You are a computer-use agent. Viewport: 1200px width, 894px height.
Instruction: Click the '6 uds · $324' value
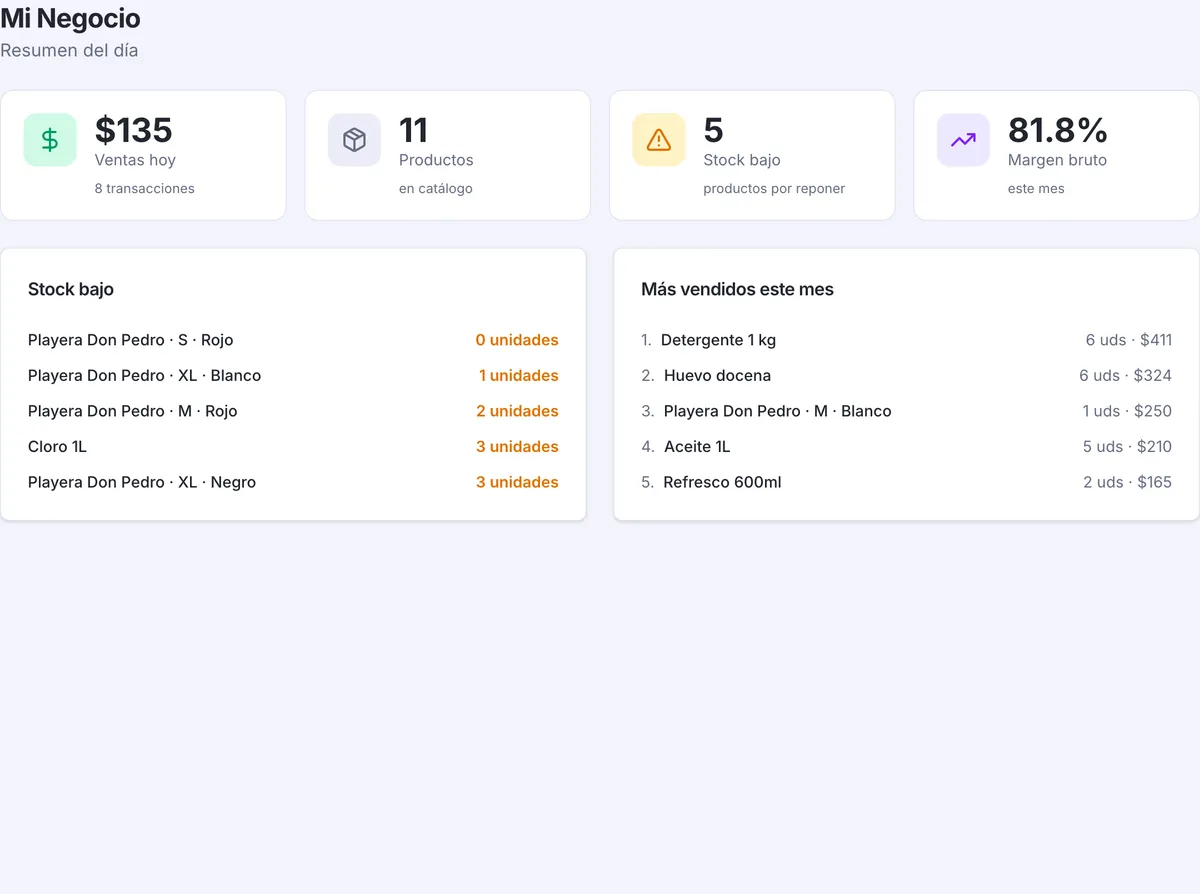tap(1125, 376)
